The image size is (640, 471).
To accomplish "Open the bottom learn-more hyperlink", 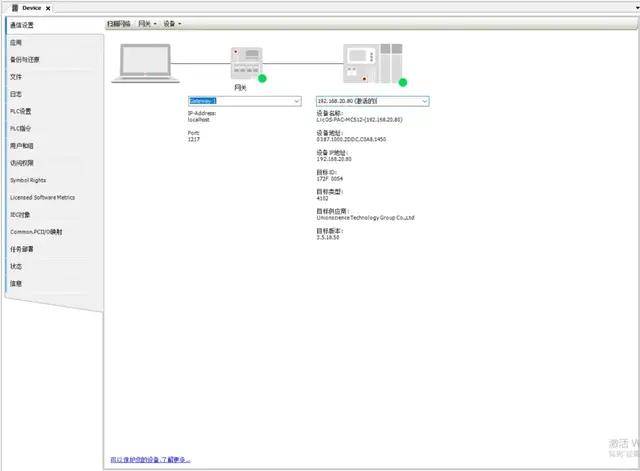I will click(150, 460).
